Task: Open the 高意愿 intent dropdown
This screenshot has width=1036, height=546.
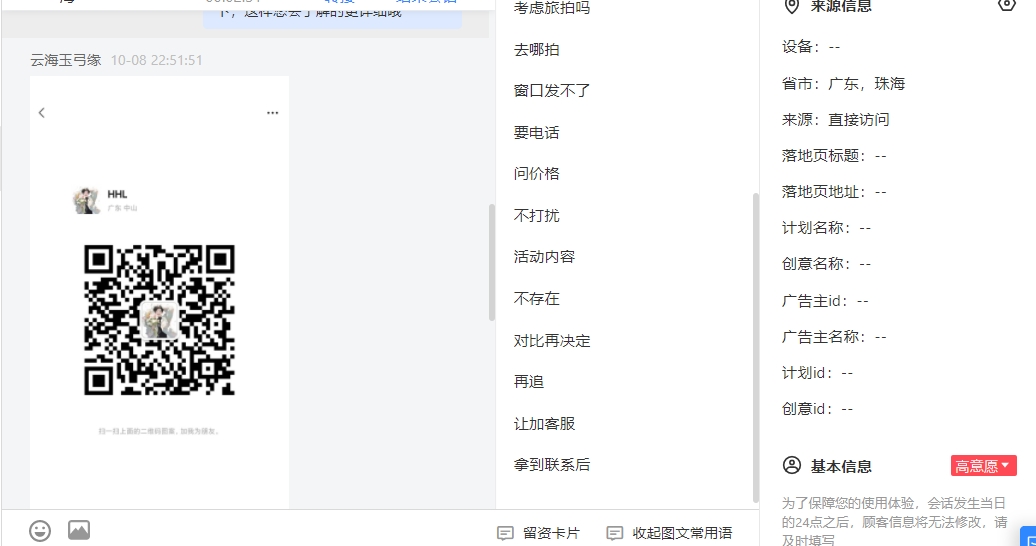Action: pyautogui.click(x=983, y=466)
